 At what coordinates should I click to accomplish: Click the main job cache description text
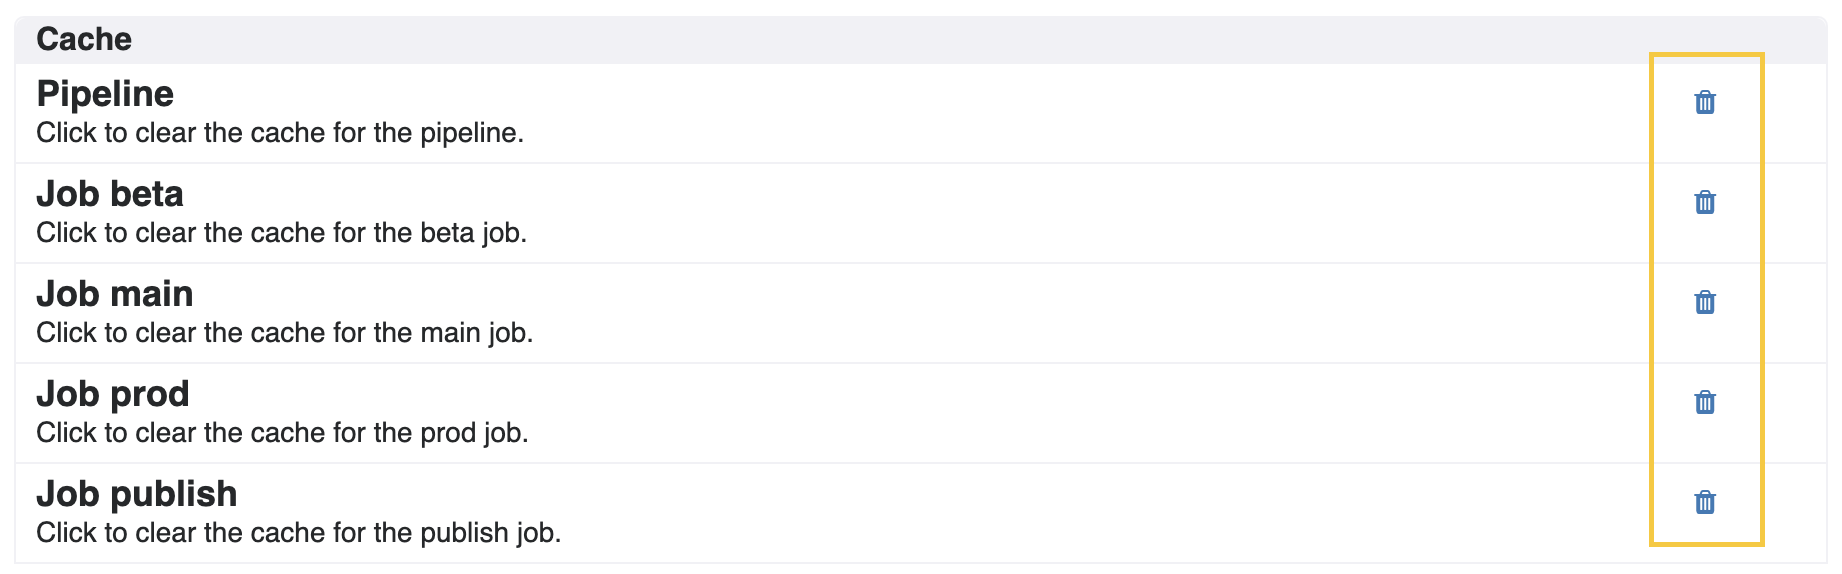point(285,333)
